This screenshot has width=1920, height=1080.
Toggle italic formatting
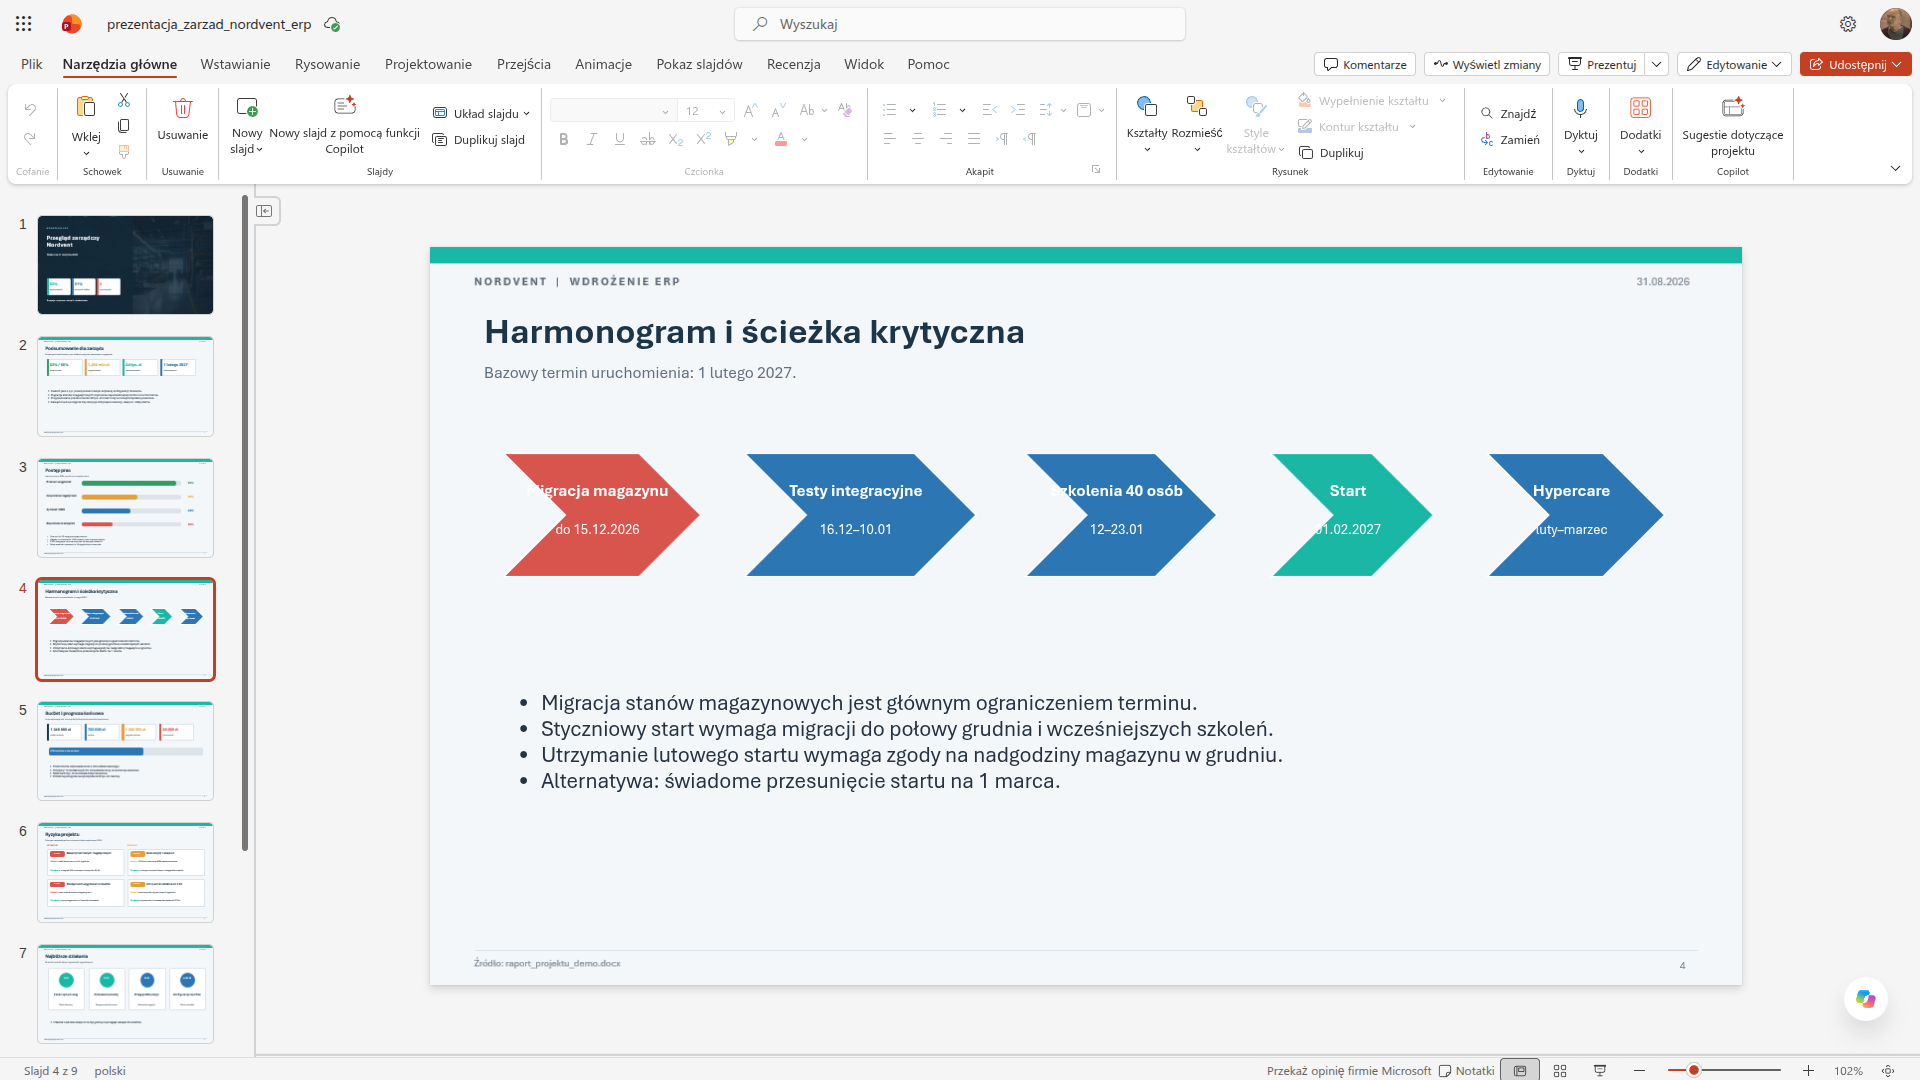592,140
